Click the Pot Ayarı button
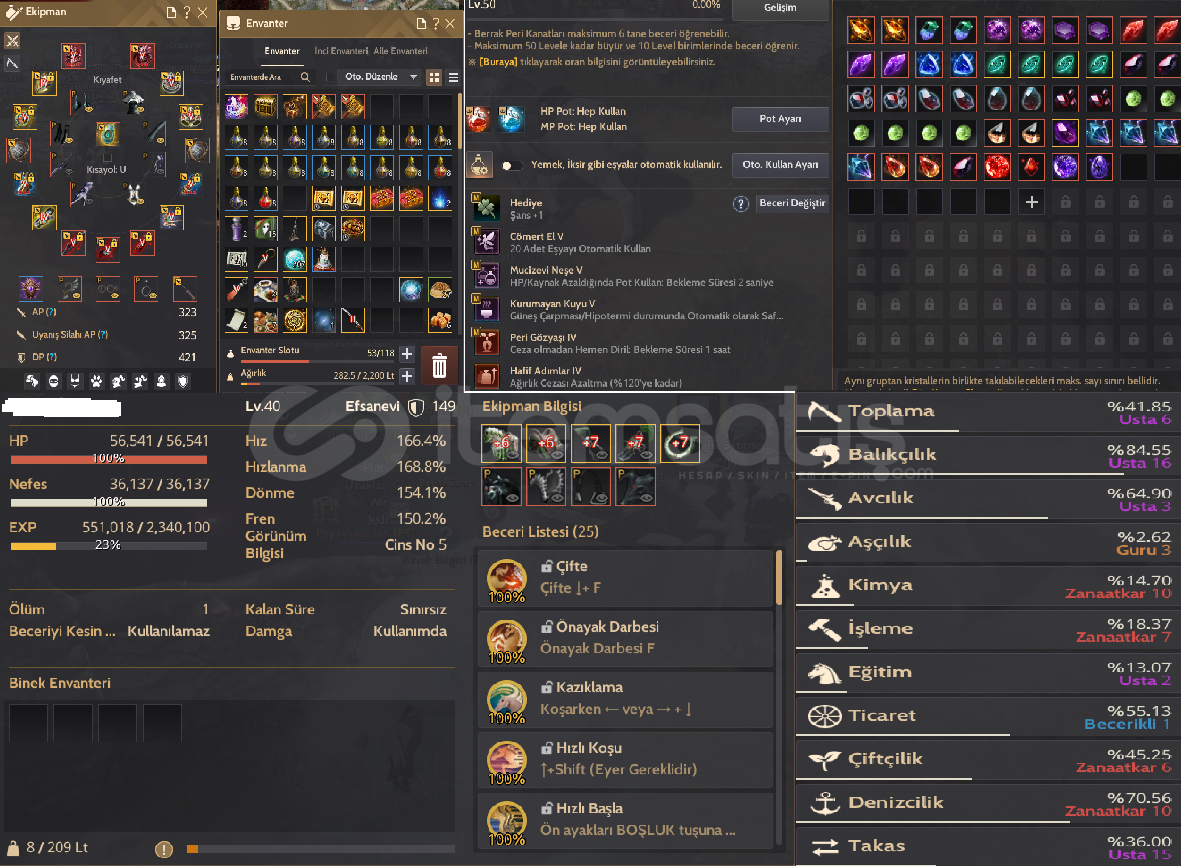This screenshot has width=1181, height=866. 780,119
